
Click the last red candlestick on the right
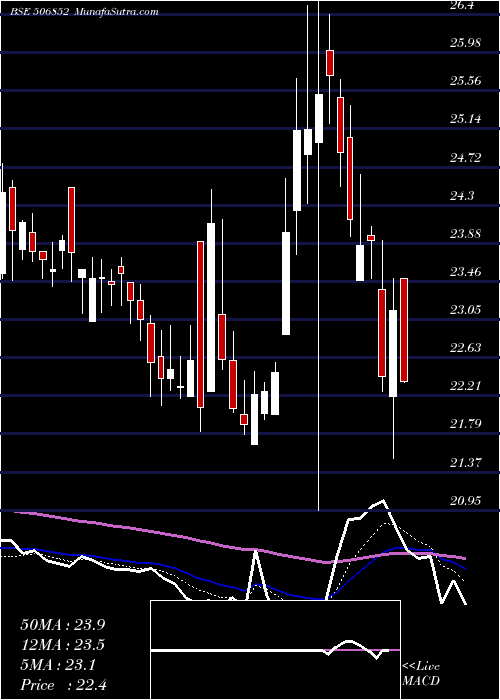pyautogui.click(x=404, y=330)
